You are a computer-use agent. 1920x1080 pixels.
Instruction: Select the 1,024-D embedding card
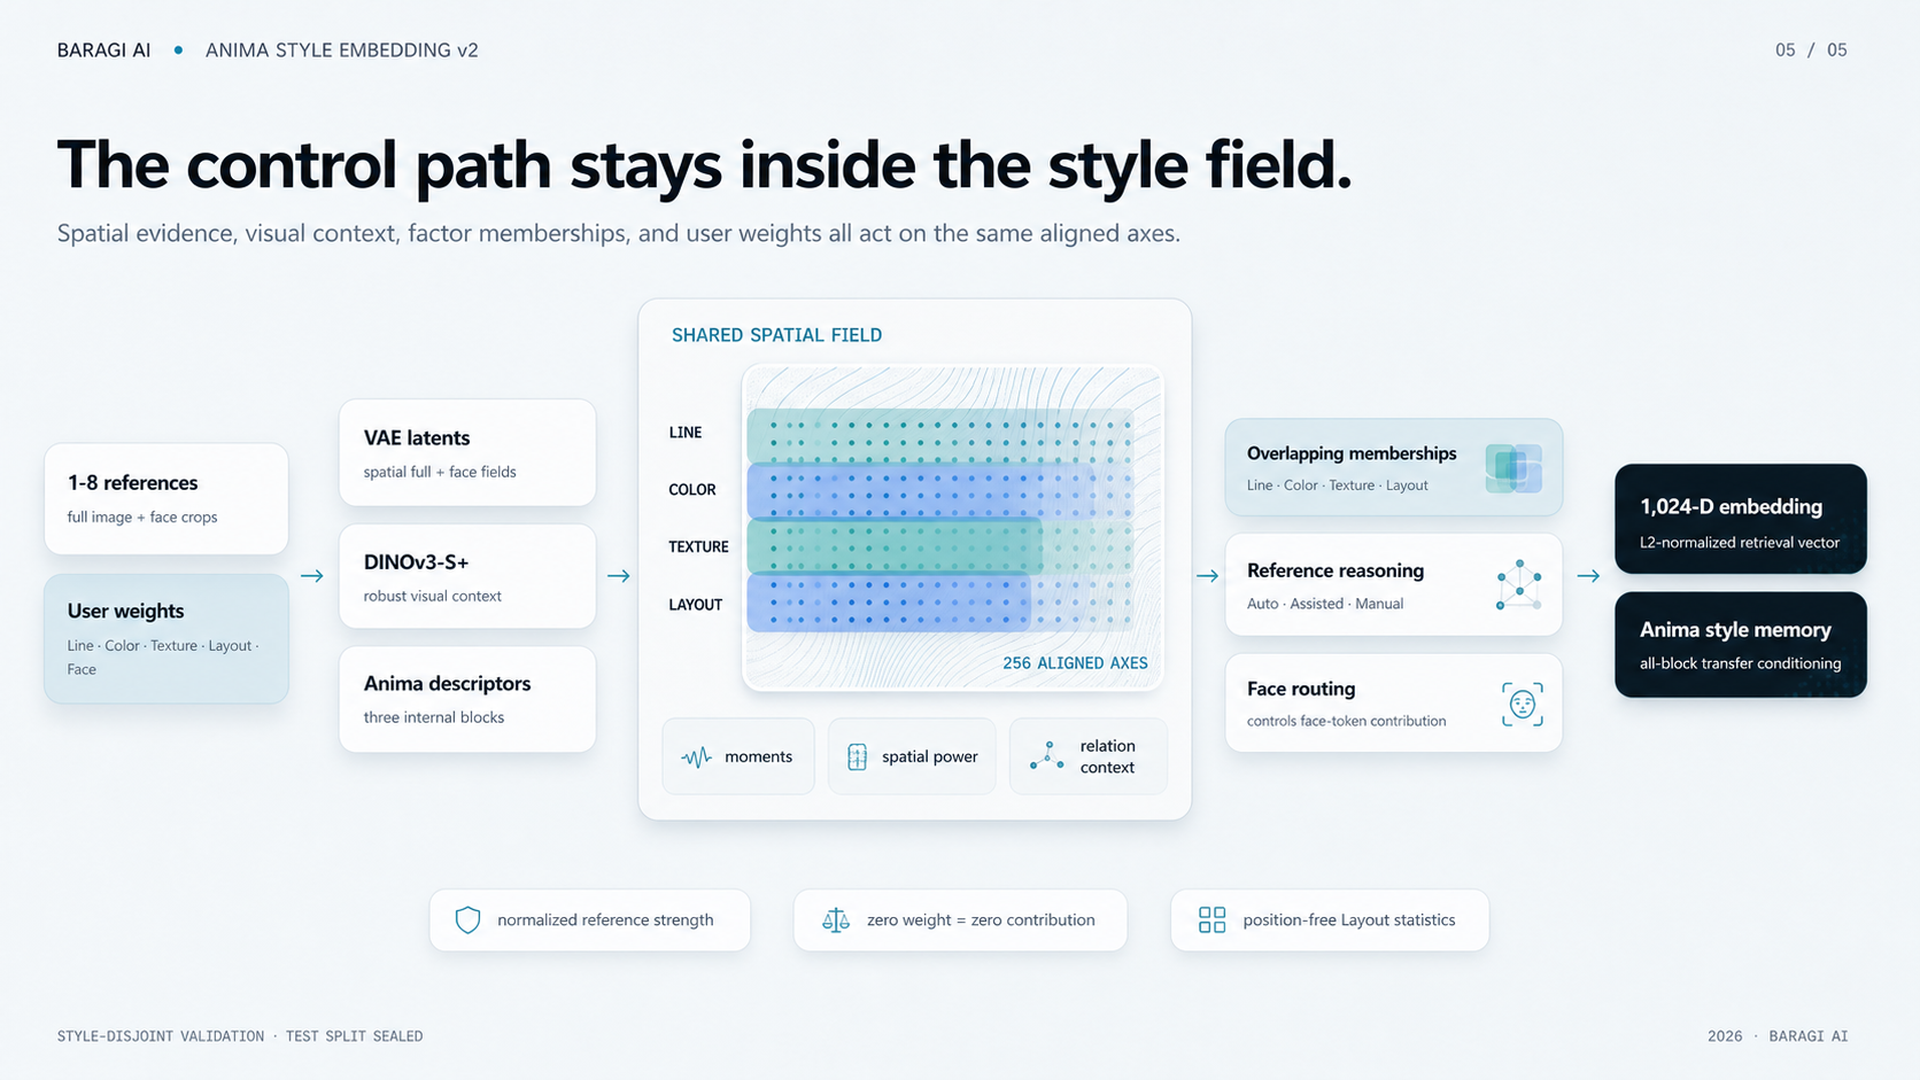coord(1740,519)
